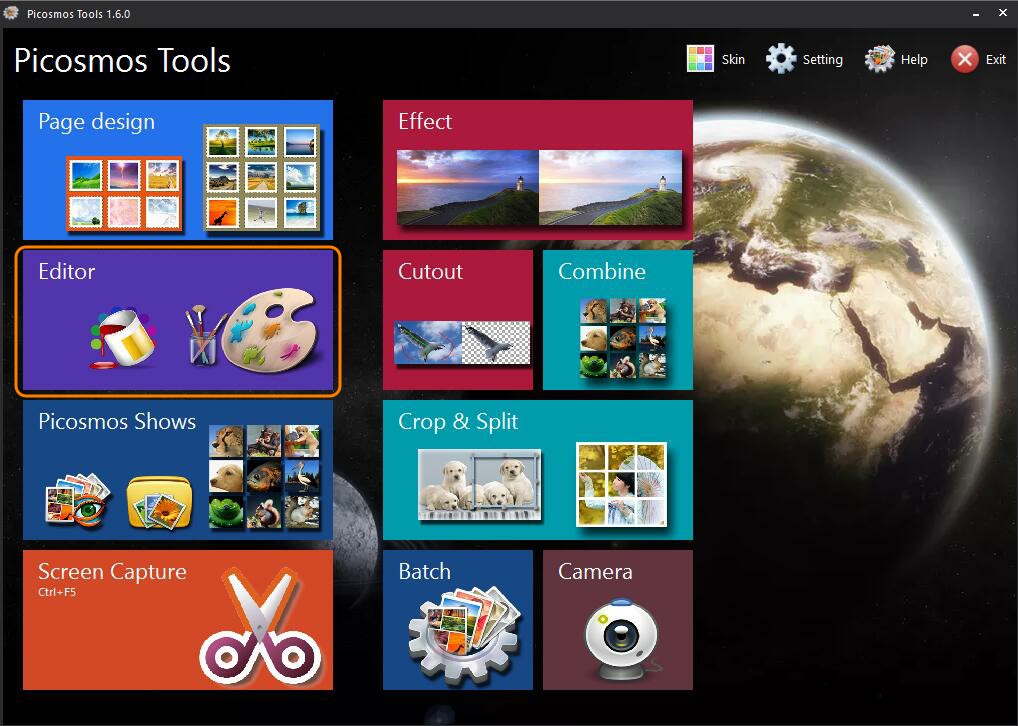1018x726 pixels.
Task: Open the Page design tile
Action: click(x=177, y=170)
